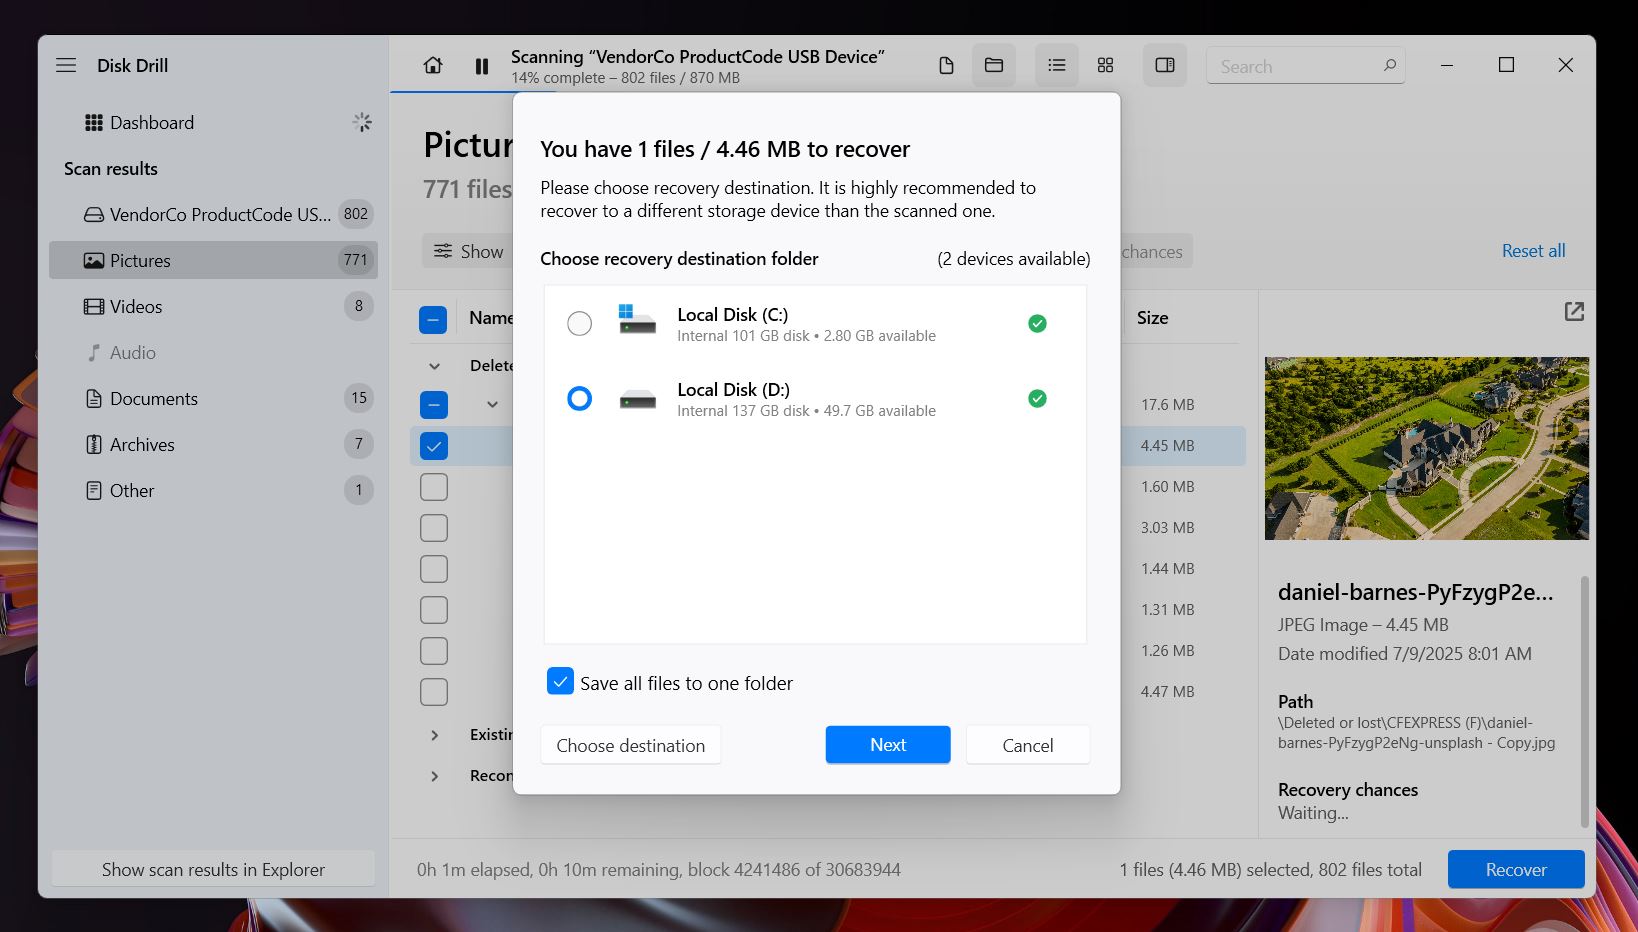This screenshot has height=932, width=1638.
Task: Open preview in external window icon
Action: click(1574, 312)
